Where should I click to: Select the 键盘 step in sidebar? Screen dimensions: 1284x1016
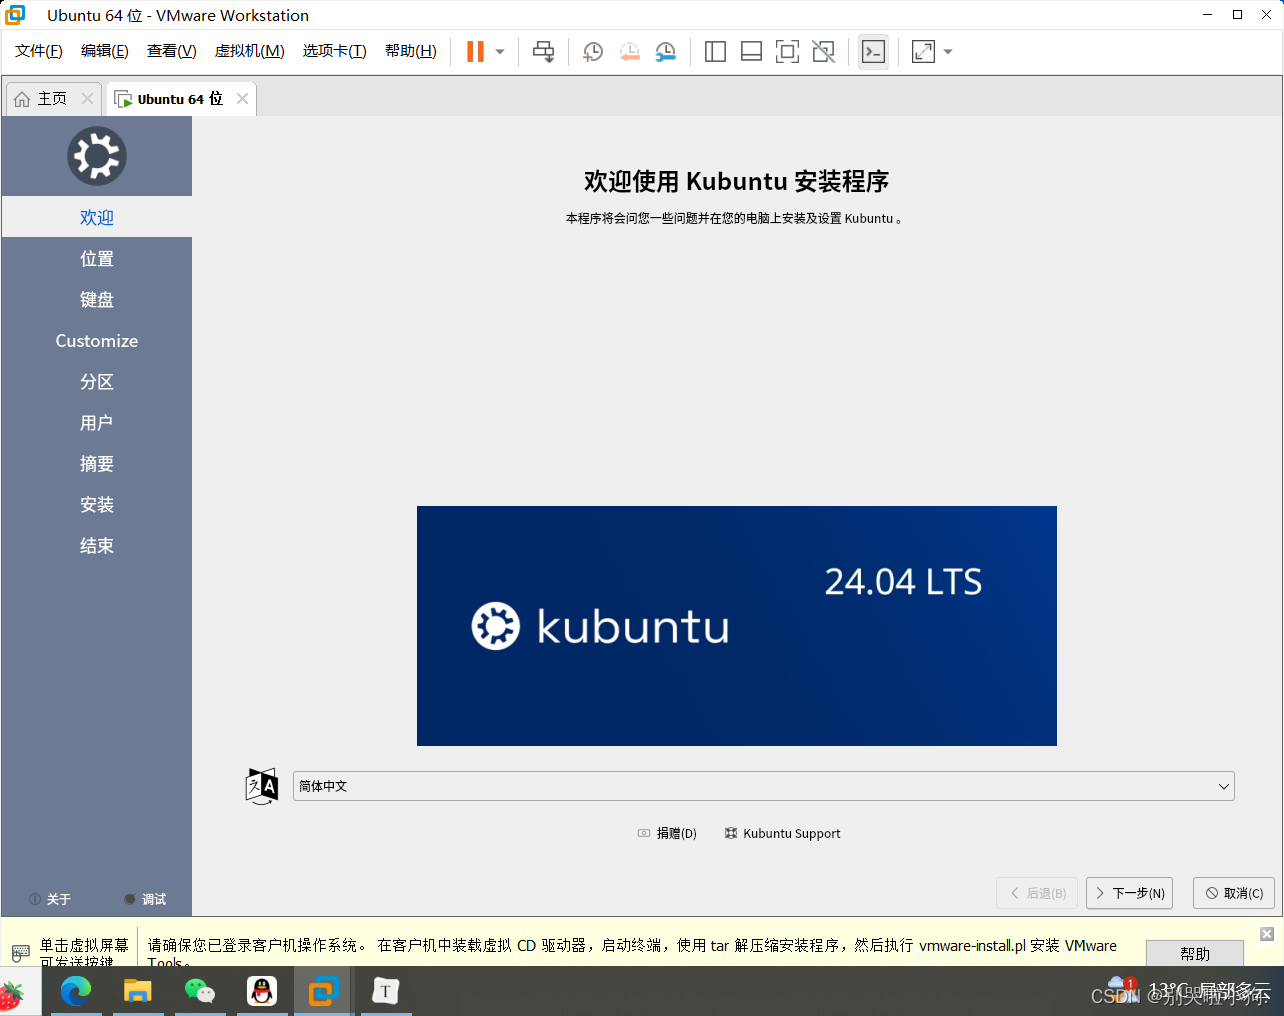click(97, 299)
